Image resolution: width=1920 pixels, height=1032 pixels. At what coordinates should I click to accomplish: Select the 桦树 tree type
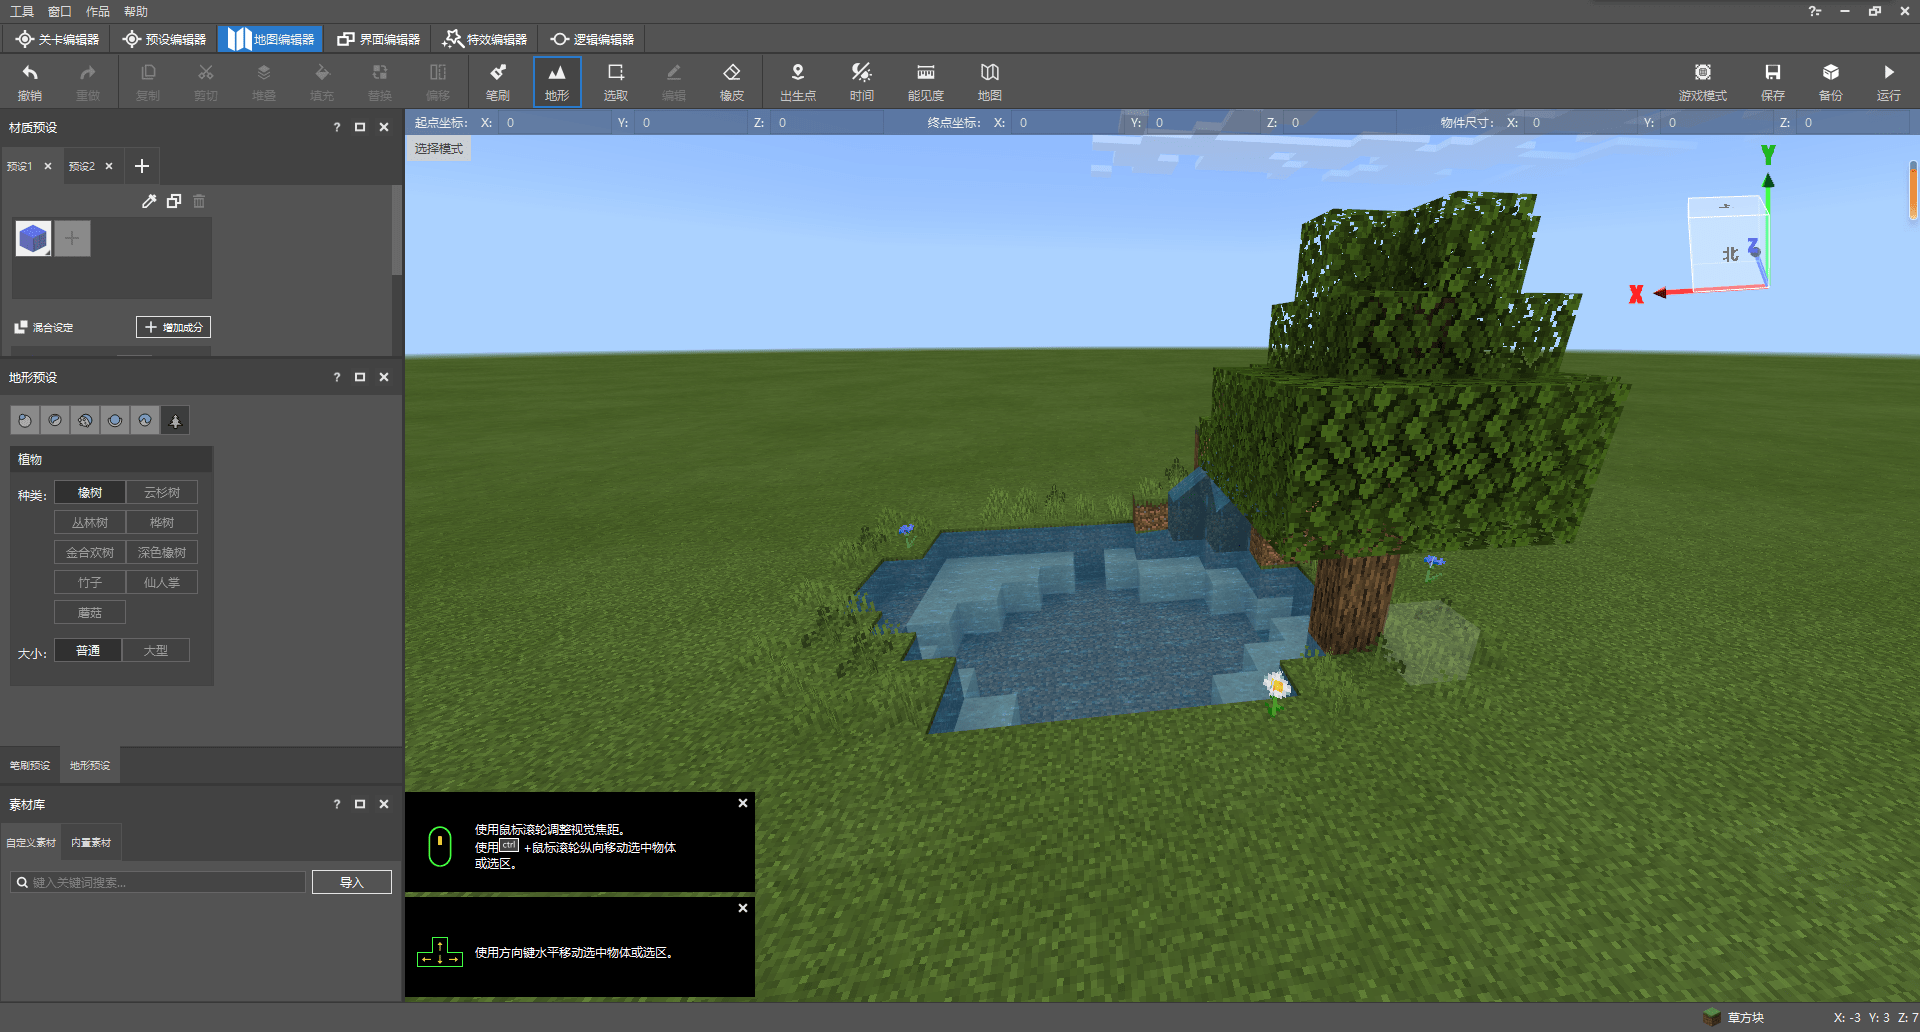coord(162,522)
